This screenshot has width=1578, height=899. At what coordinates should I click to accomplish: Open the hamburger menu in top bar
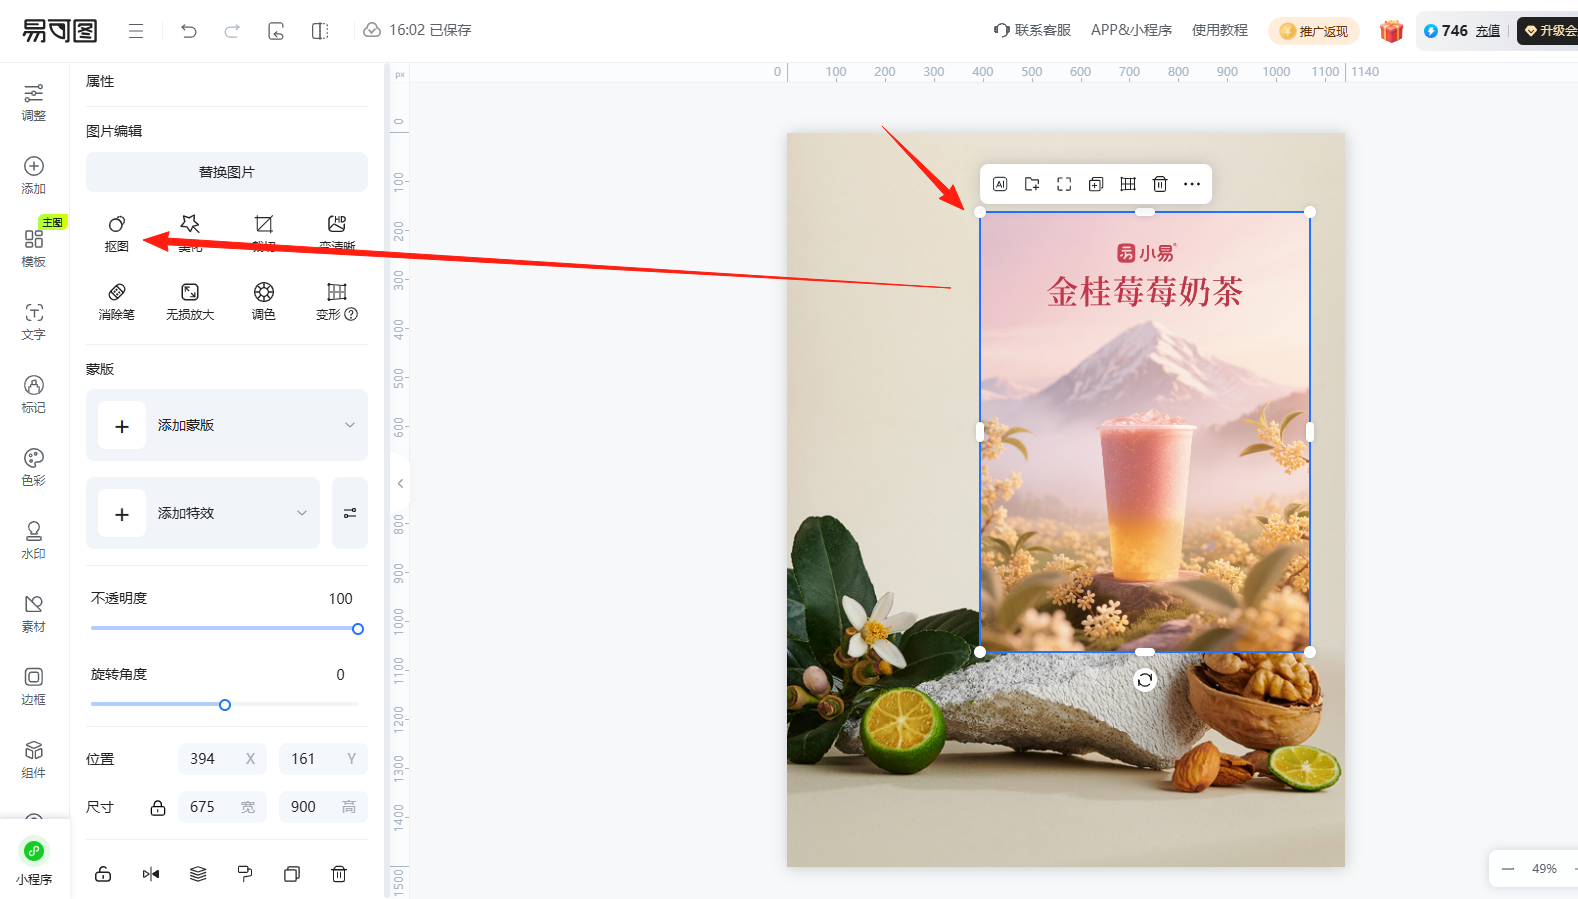[x=136, y=31]
